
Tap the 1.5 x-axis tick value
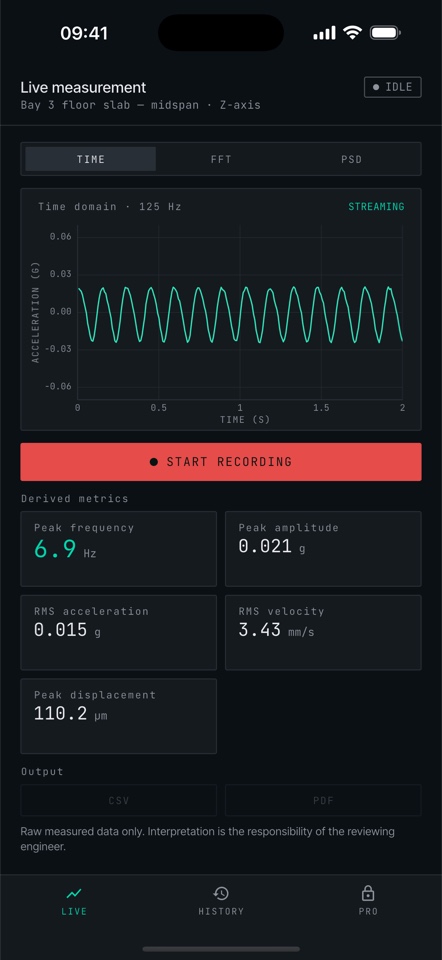pos(321,408)
